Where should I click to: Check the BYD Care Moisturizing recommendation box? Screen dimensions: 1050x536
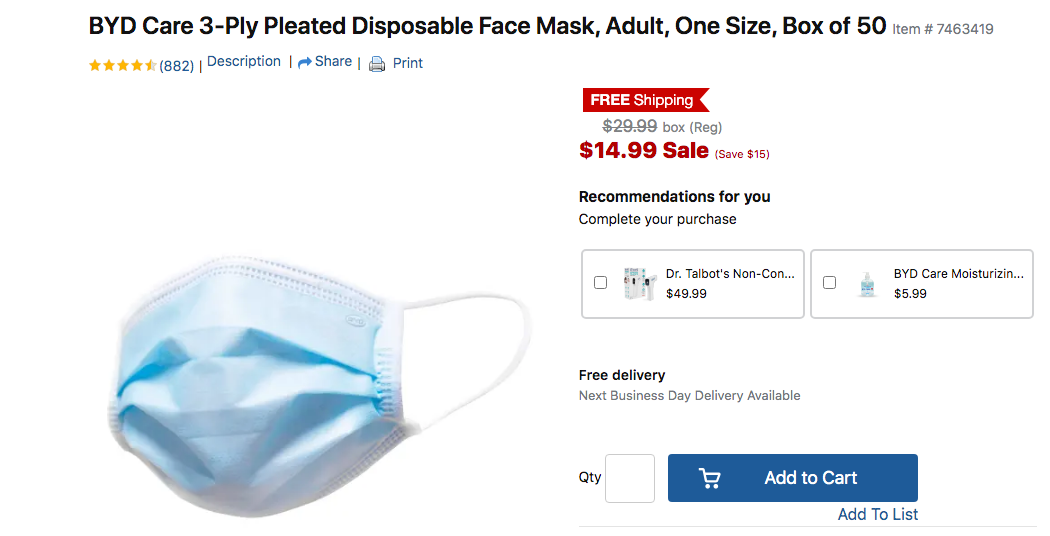(x=829, y=283)
